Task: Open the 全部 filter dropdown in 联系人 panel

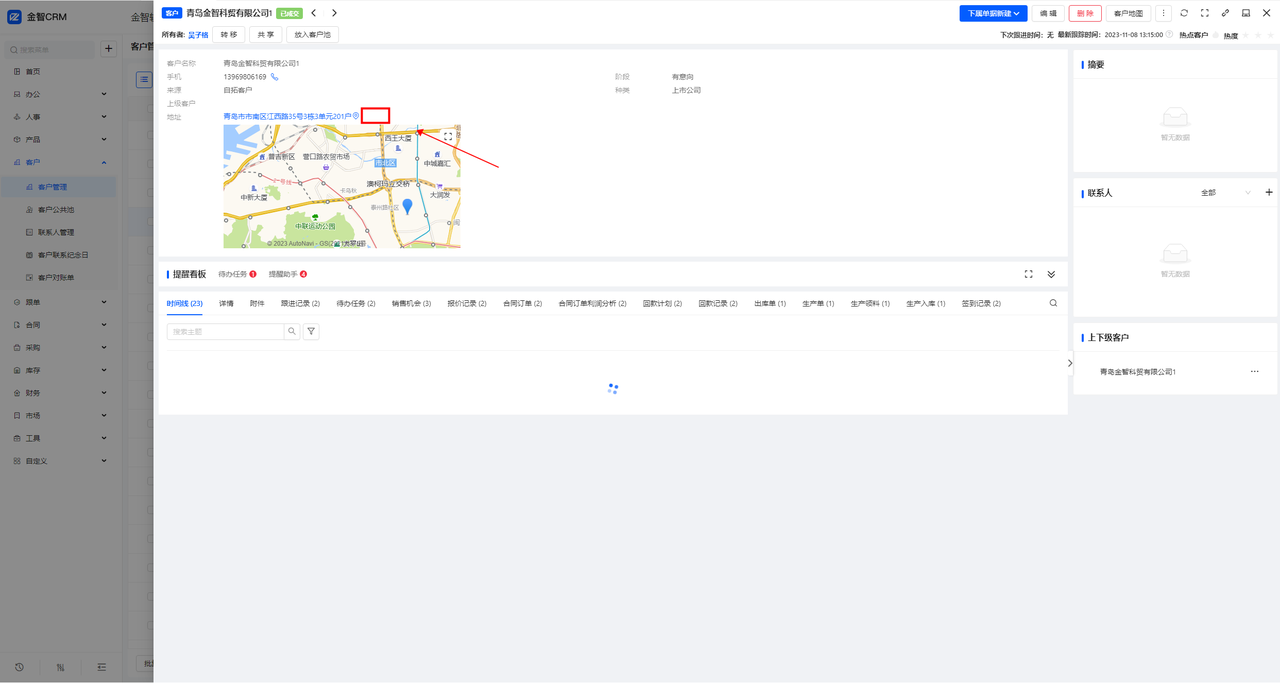Action: (1225, 192)
